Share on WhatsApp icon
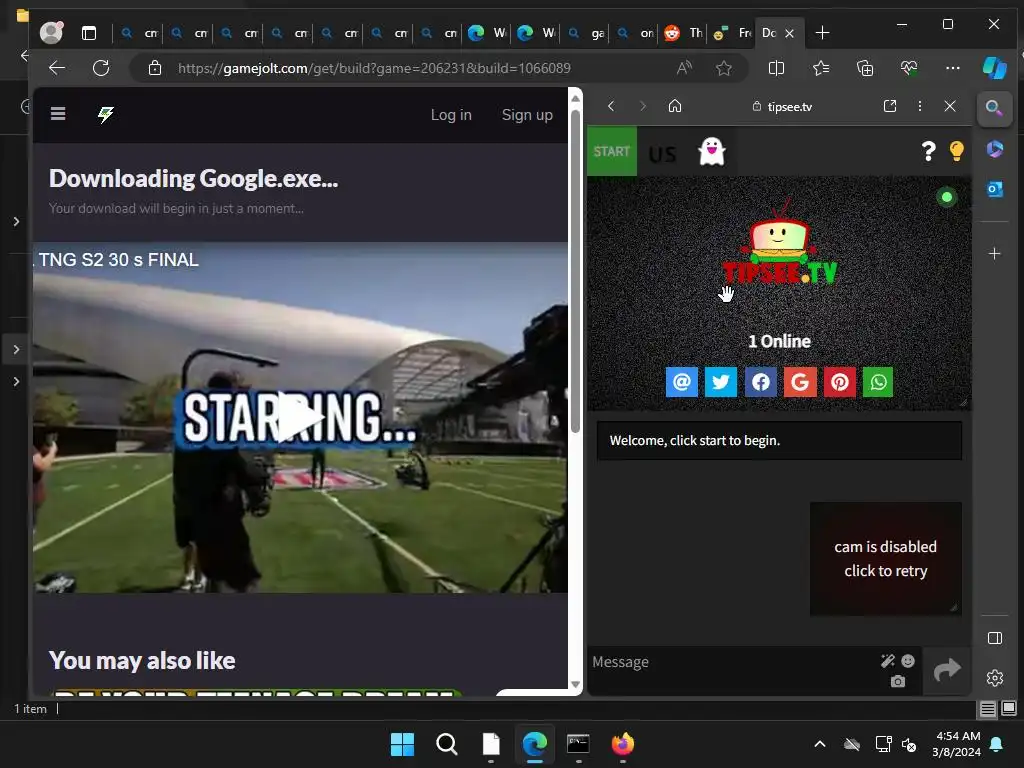 [878, 381]
